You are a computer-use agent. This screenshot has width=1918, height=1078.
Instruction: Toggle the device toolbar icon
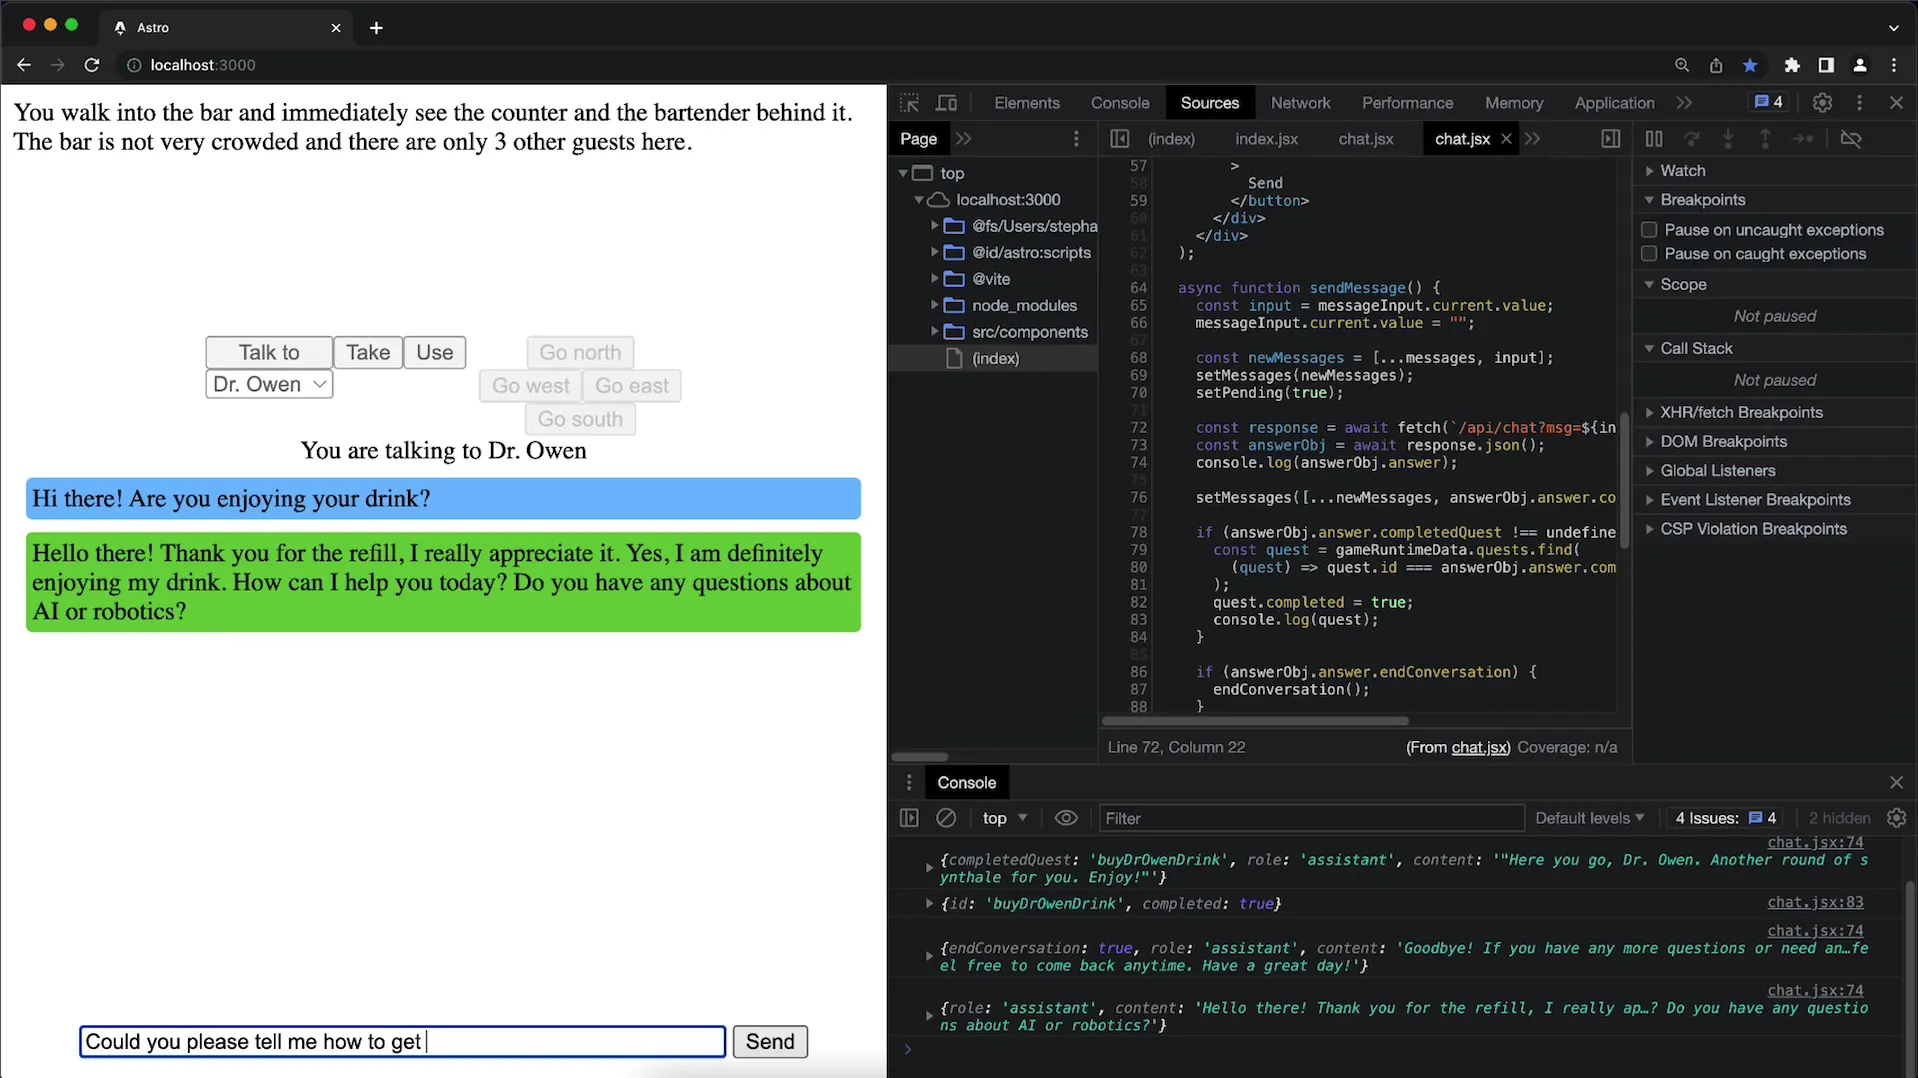tap(946, 103)
